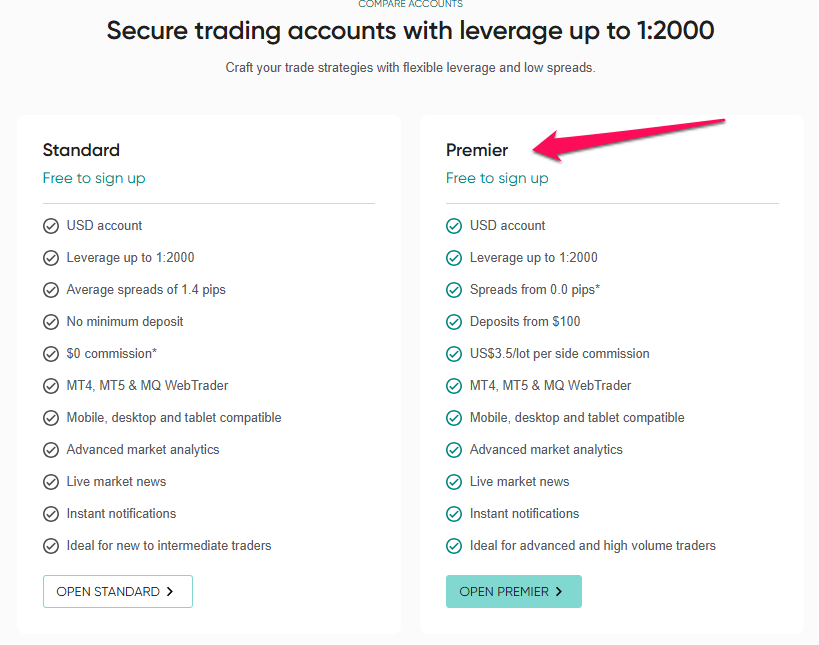Click the checkmark icon beside Standard USD account
Viewport: 819px width, 645px height.
click(51, 226)
